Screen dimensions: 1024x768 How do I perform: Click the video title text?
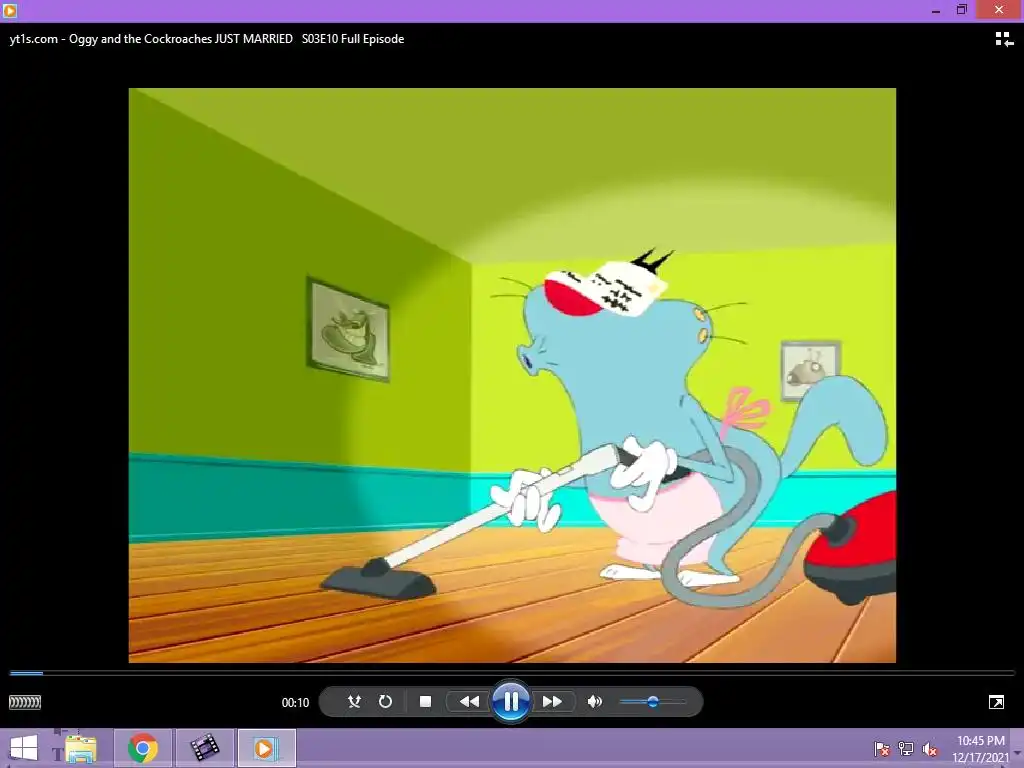coord(207,39)
